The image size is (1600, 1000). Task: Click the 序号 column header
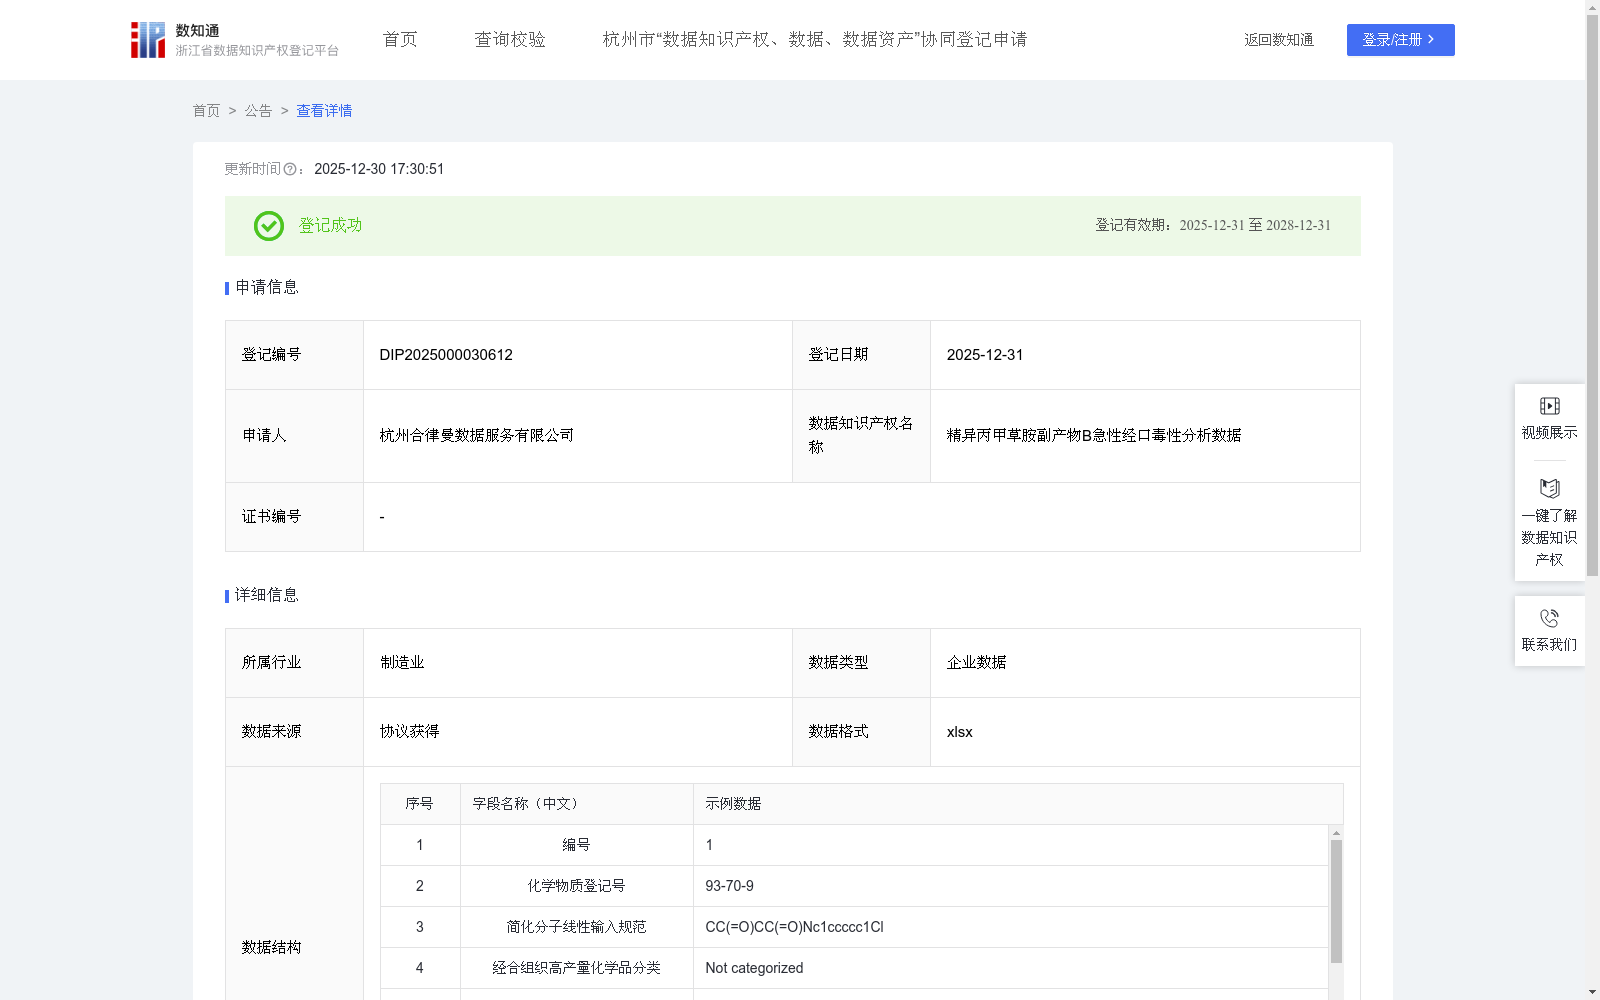pos(419,804)
